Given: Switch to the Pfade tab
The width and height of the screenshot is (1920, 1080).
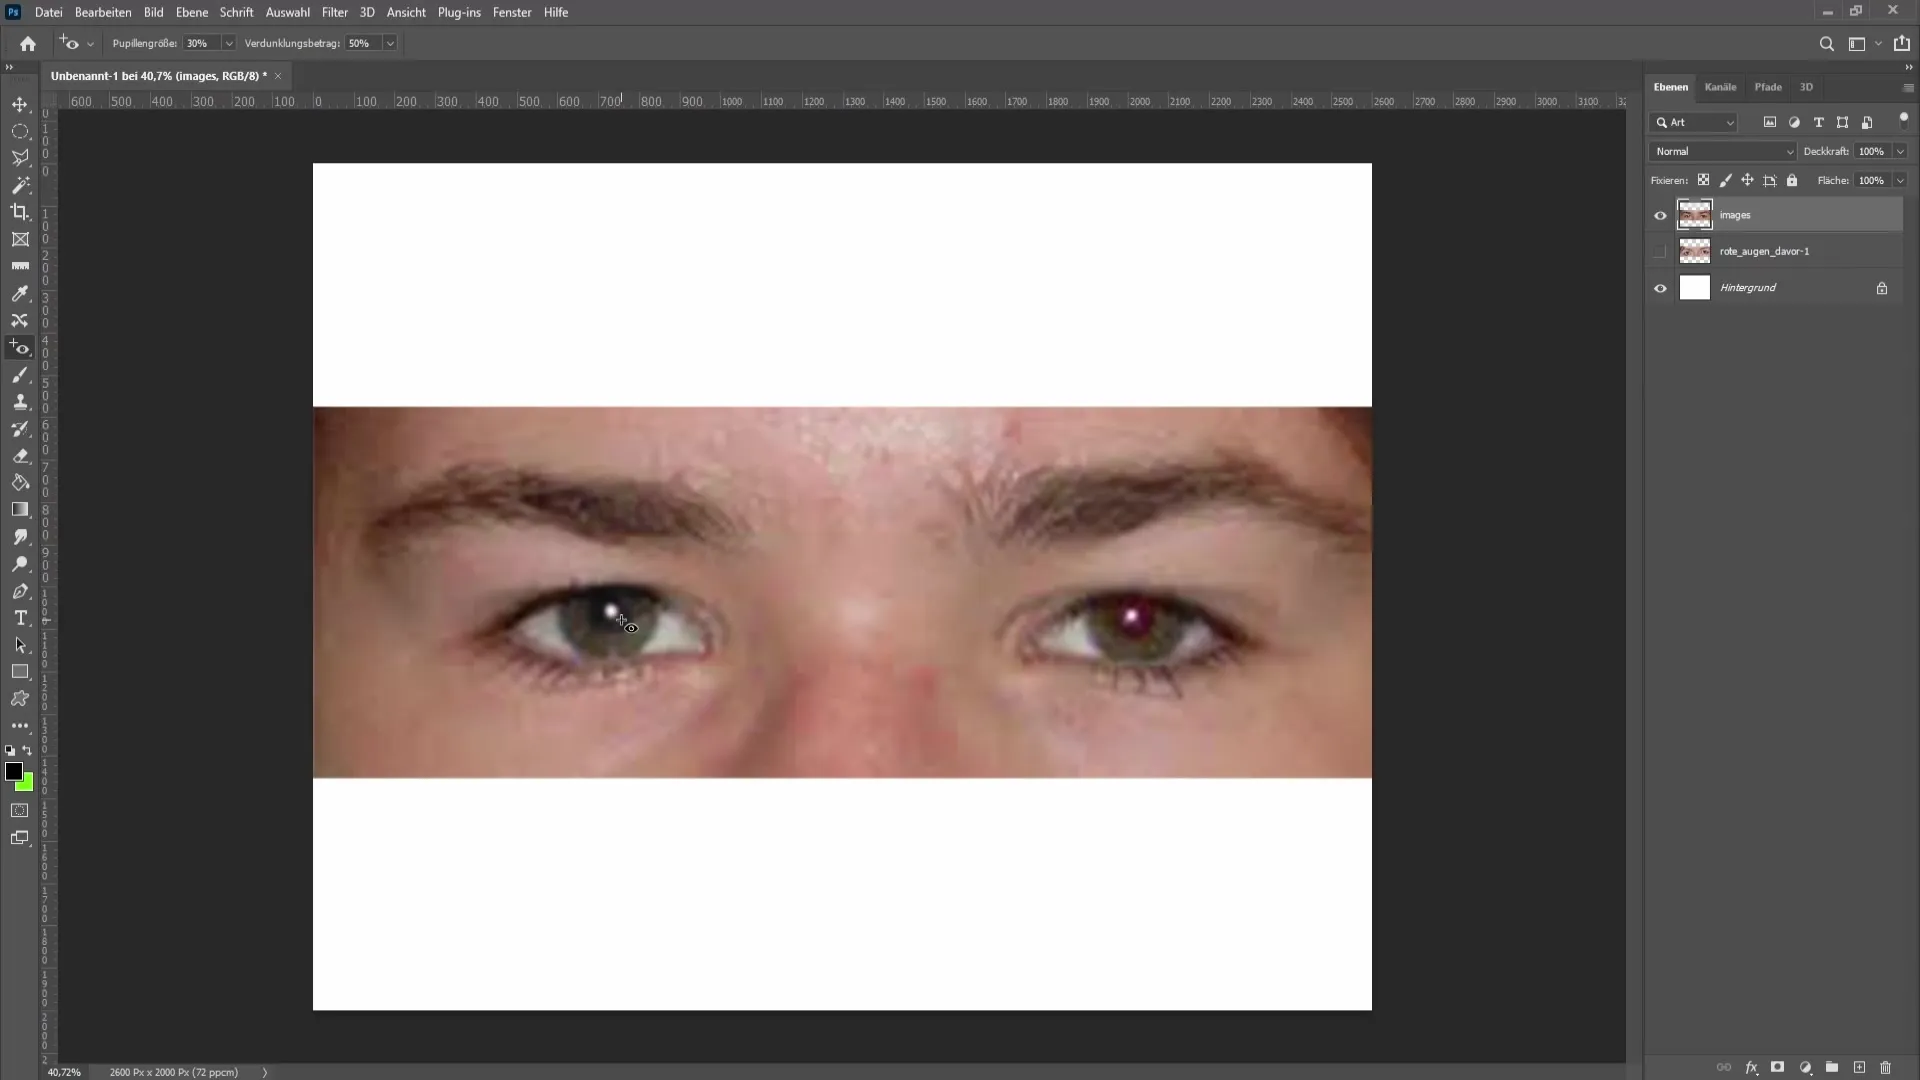Looking at the screenshot, I should click(x=1767, y=86).
